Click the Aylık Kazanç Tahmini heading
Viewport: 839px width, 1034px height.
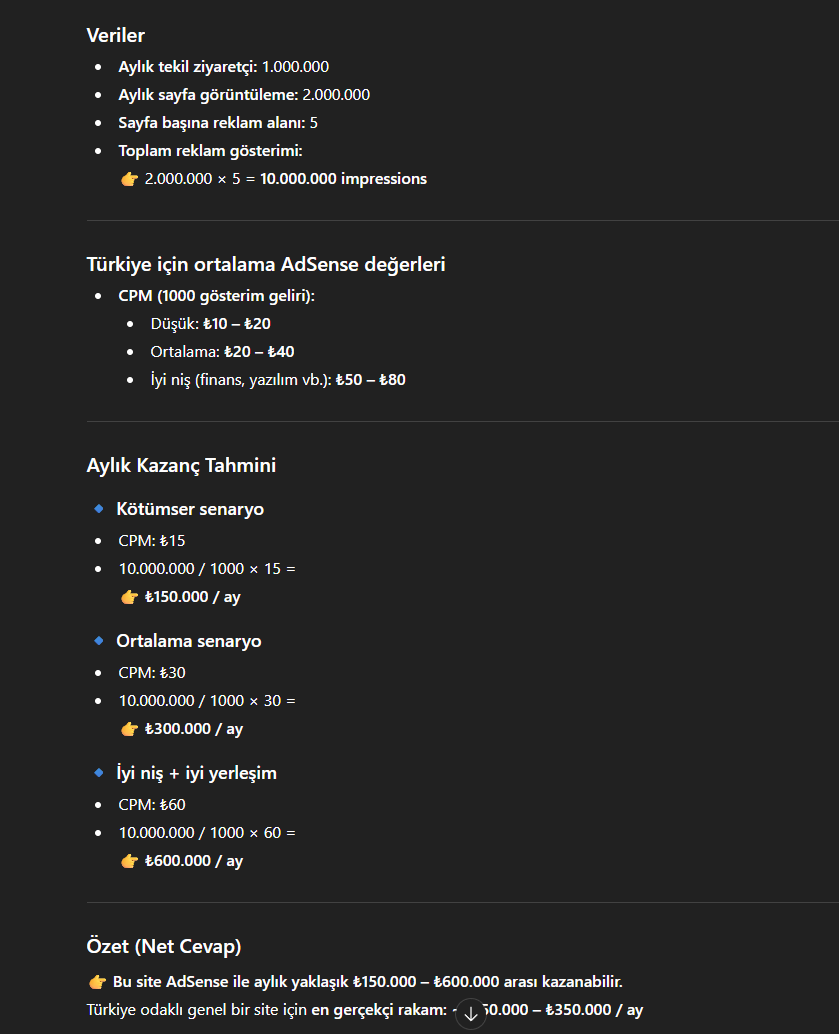181,466
